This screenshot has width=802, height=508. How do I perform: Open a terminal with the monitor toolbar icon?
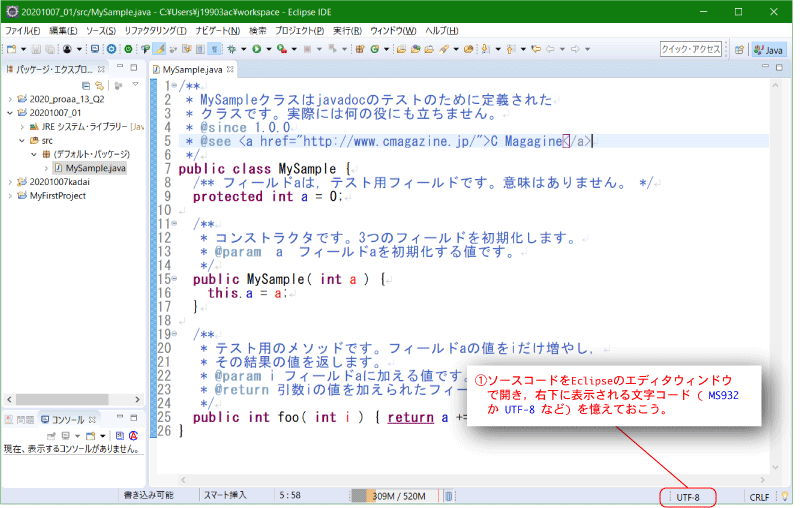[x=95, y=49]
